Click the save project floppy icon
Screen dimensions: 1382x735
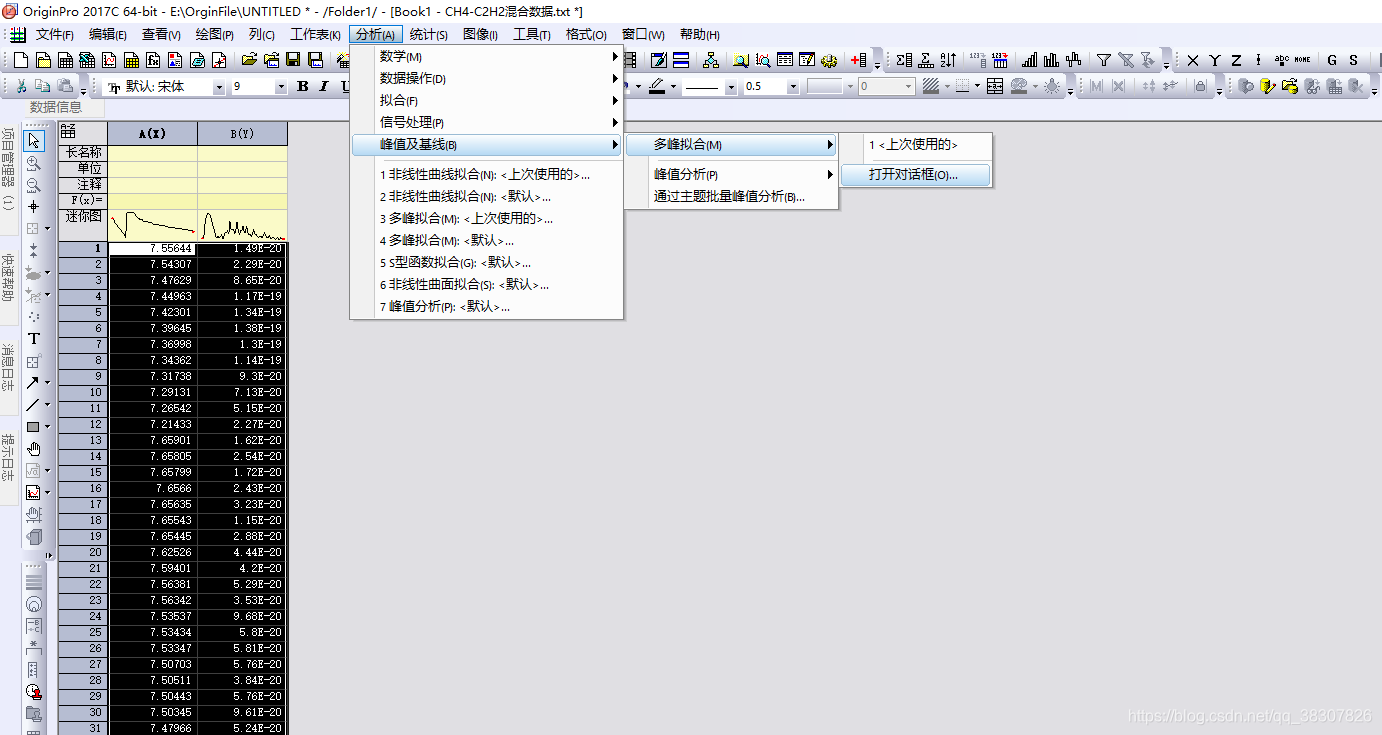click(x=293, y=60)
